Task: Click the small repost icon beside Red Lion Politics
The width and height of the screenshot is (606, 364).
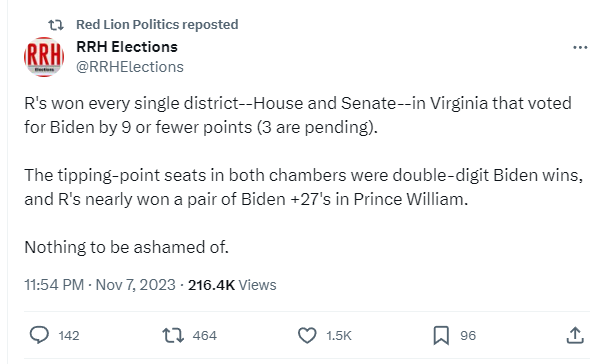Action: tap(56, 25)
